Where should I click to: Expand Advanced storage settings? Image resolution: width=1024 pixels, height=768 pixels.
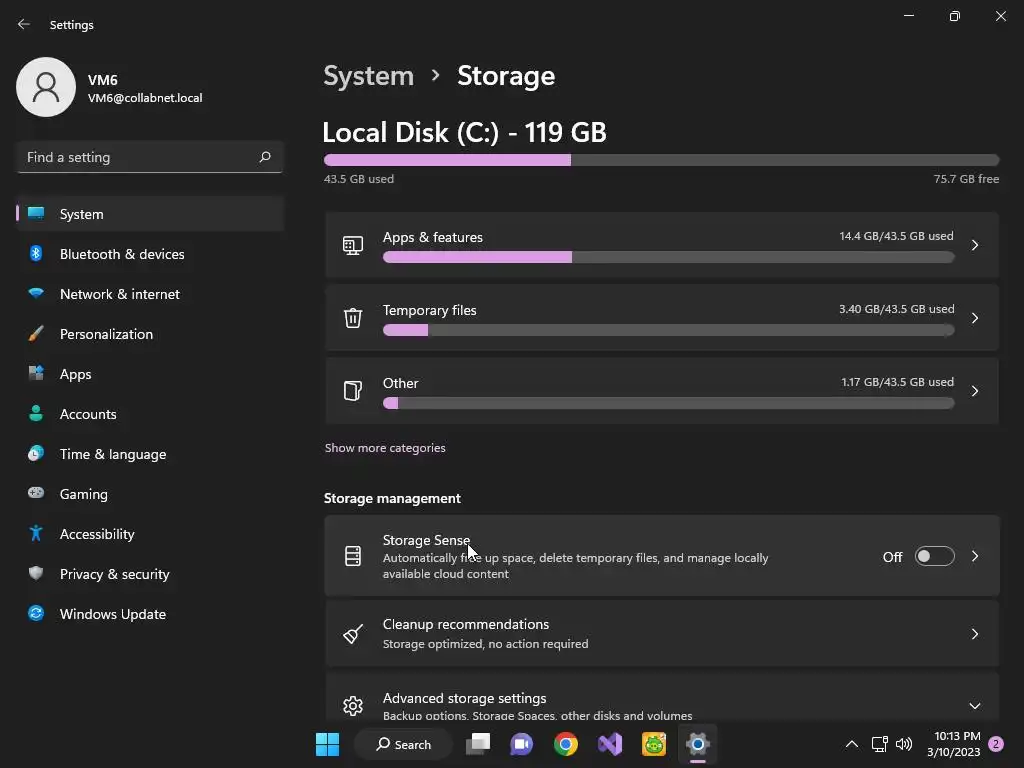coord(974,706)
